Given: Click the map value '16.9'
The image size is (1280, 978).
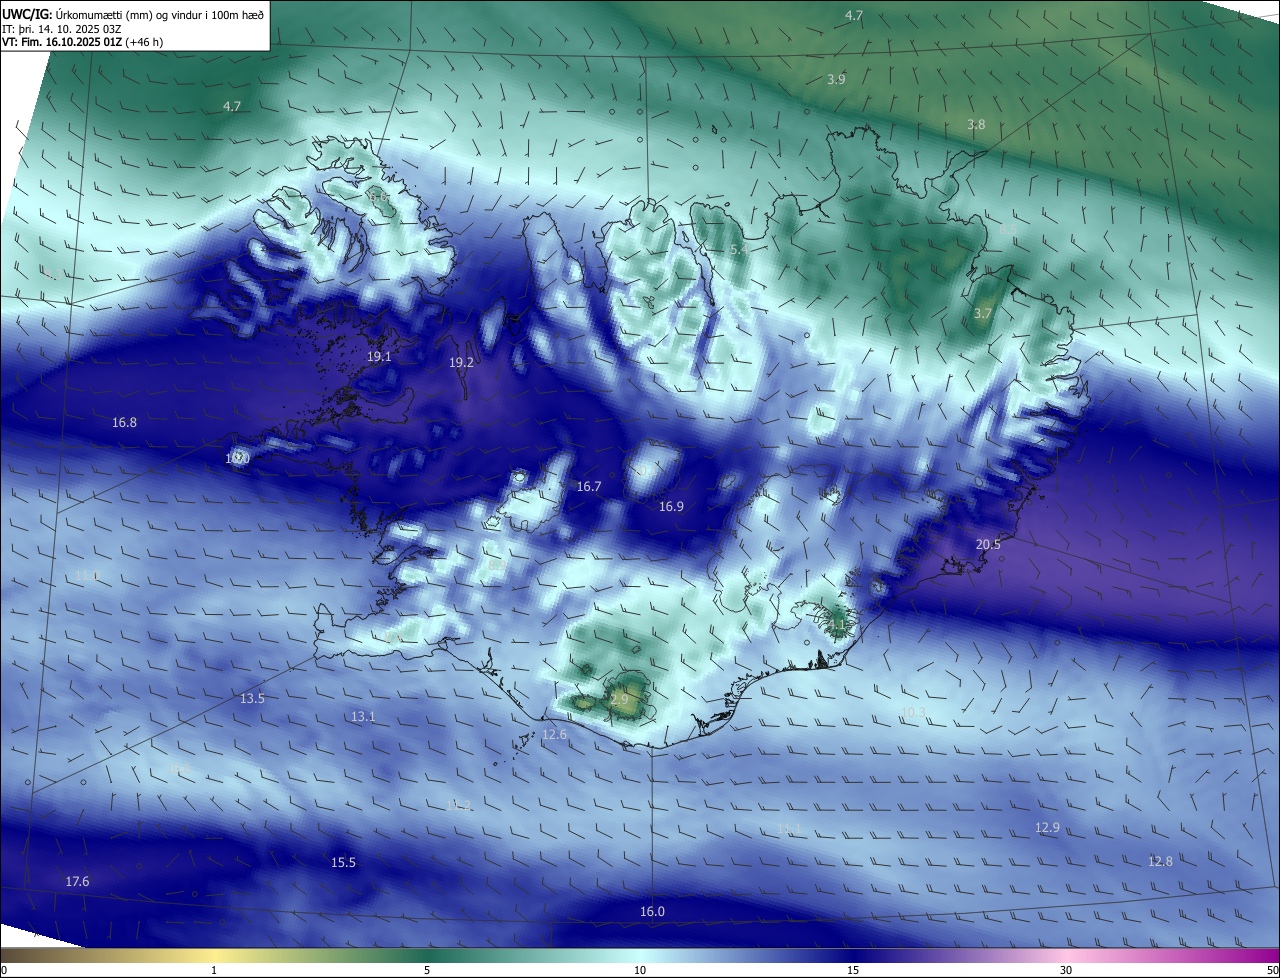Looking at the screenshot, I should coord(671,507).
